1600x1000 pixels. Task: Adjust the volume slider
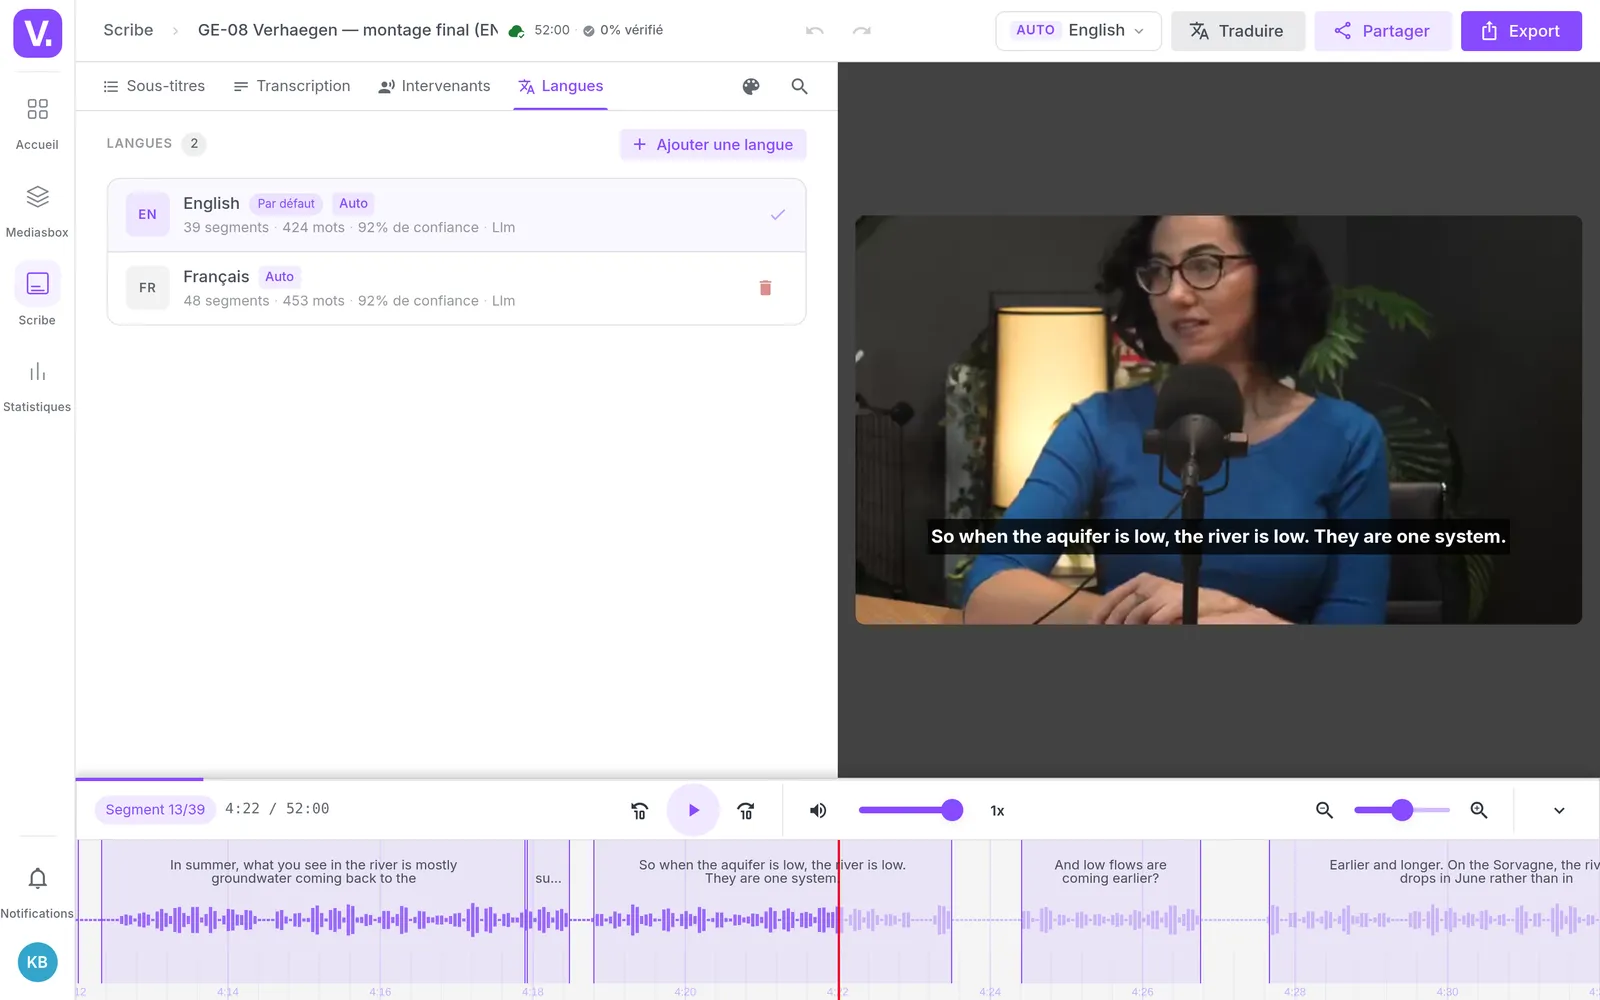tap(910, 810)
